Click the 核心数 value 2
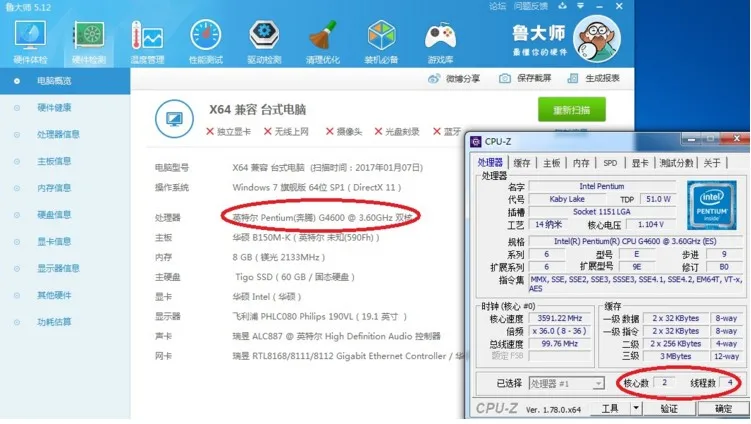The height and width of the screenshot is (424, 751). point(664,382)
